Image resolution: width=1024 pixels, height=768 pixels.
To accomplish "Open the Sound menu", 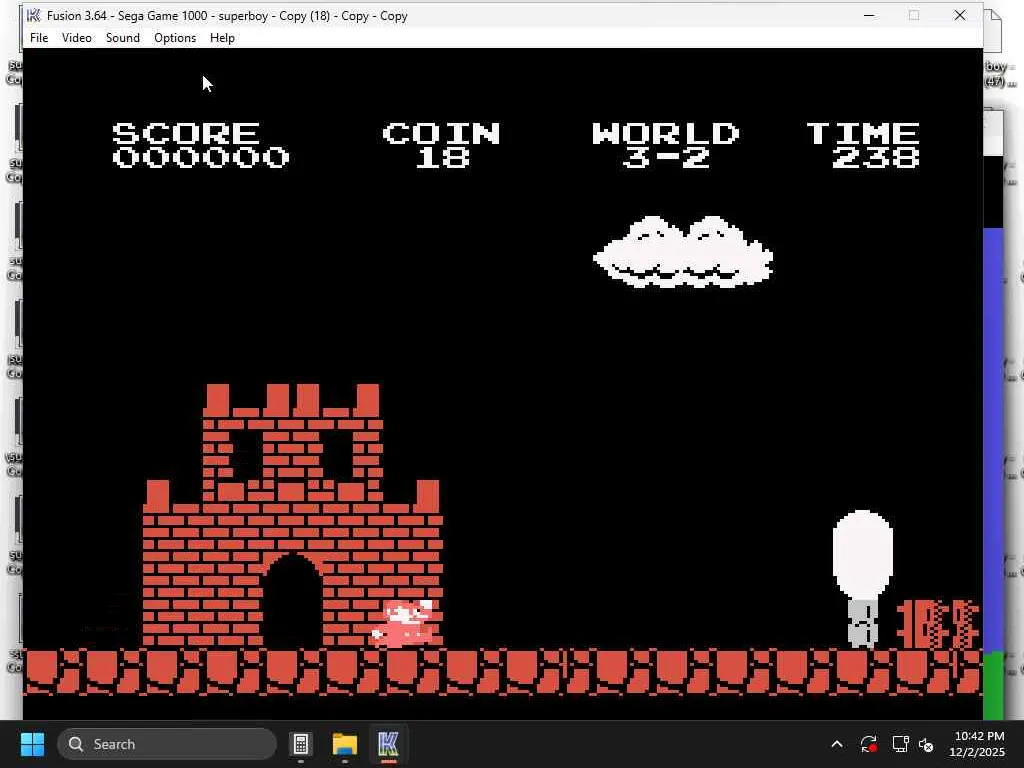I will pos(123,38).
